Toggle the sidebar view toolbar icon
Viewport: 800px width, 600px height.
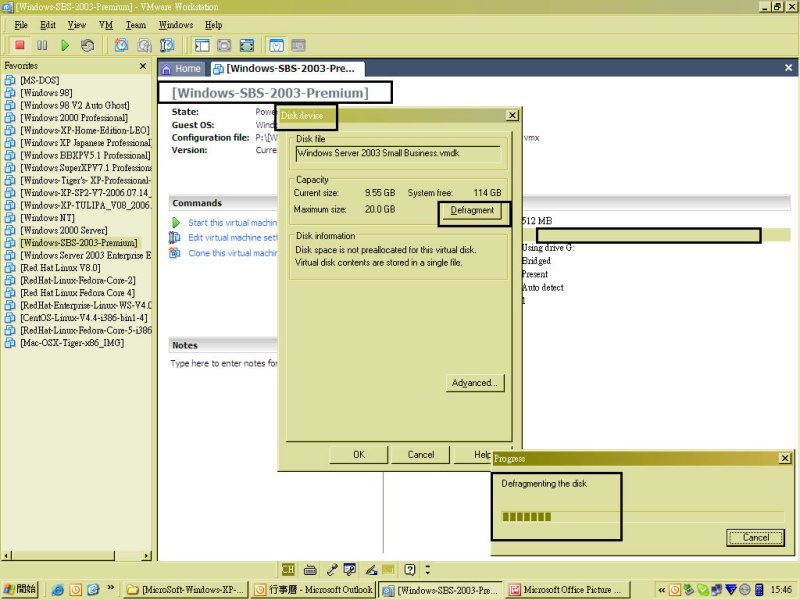point(202,45)
